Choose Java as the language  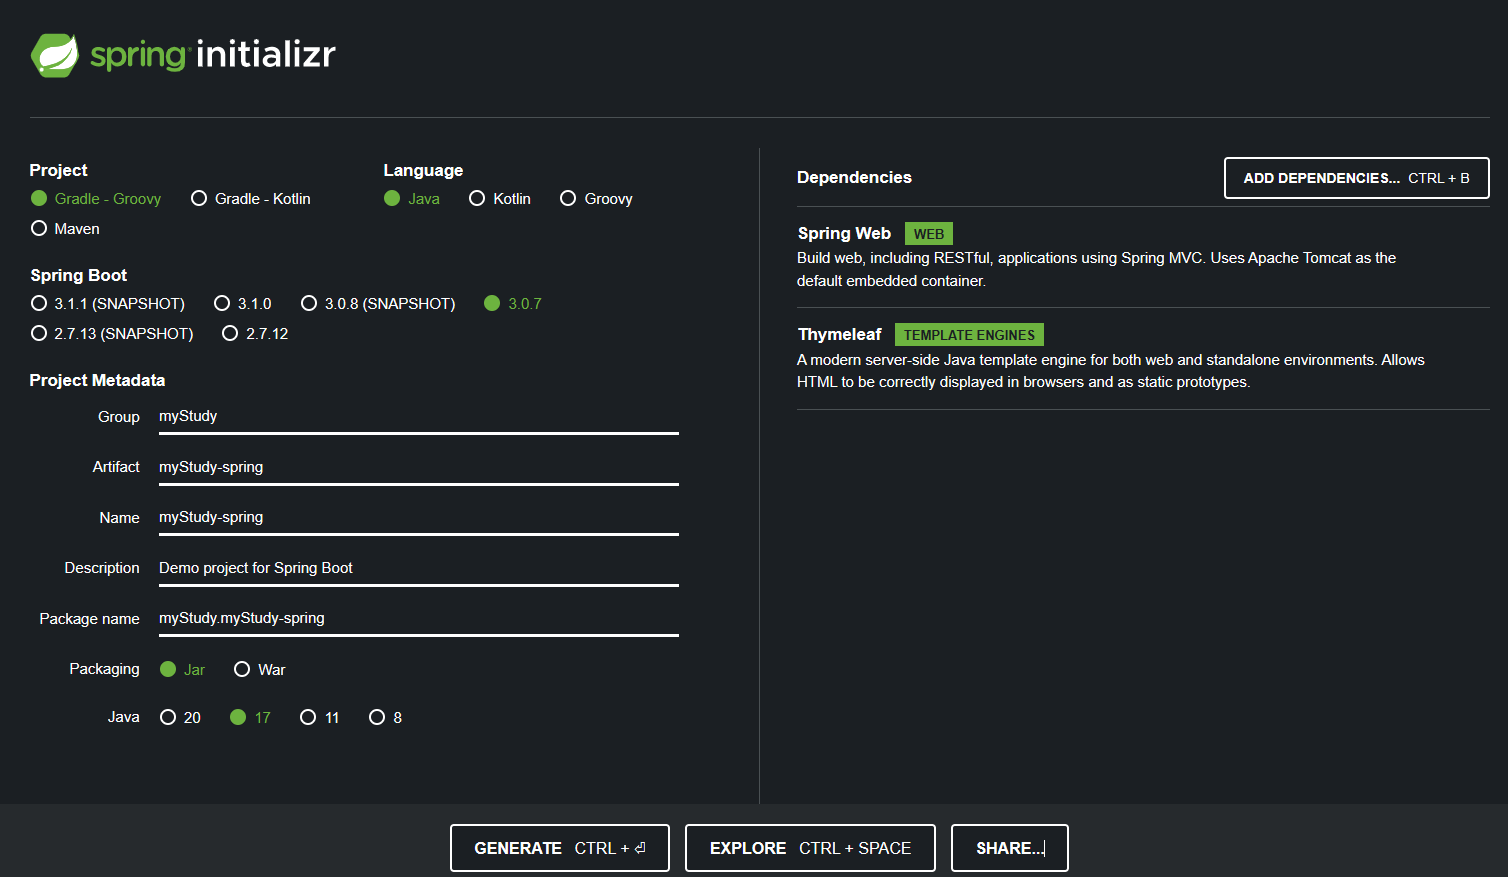click(x=412, y=199)
